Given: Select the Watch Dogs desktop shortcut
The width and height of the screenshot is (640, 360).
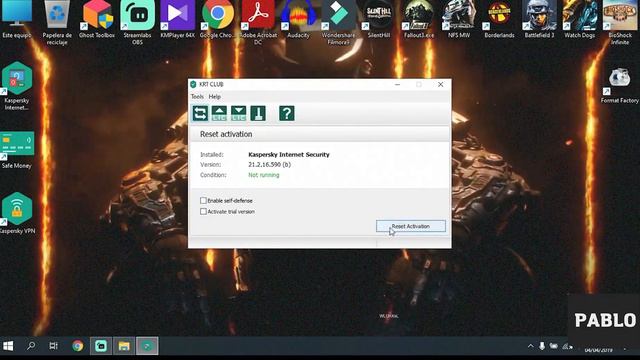Looking at the screenshot, I should (580, 20).
